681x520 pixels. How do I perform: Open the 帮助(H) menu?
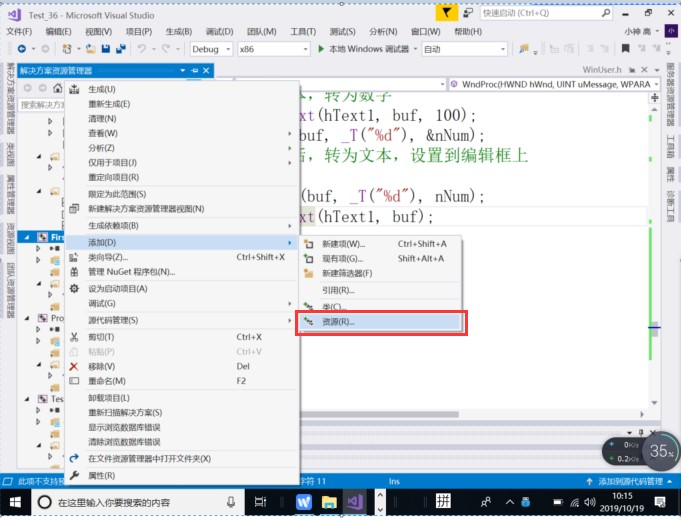pos(468,31)
